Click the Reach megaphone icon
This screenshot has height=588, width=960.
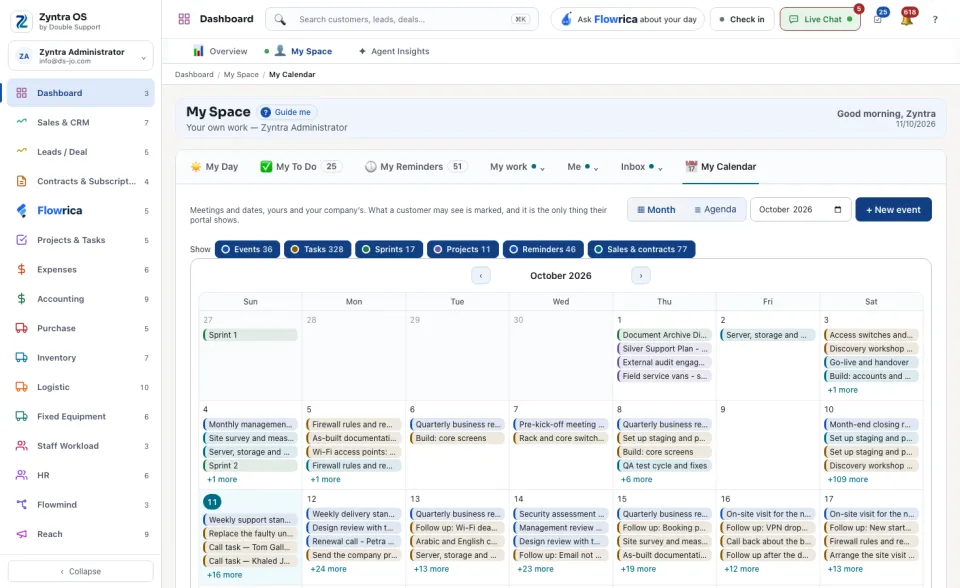[21, 533]
